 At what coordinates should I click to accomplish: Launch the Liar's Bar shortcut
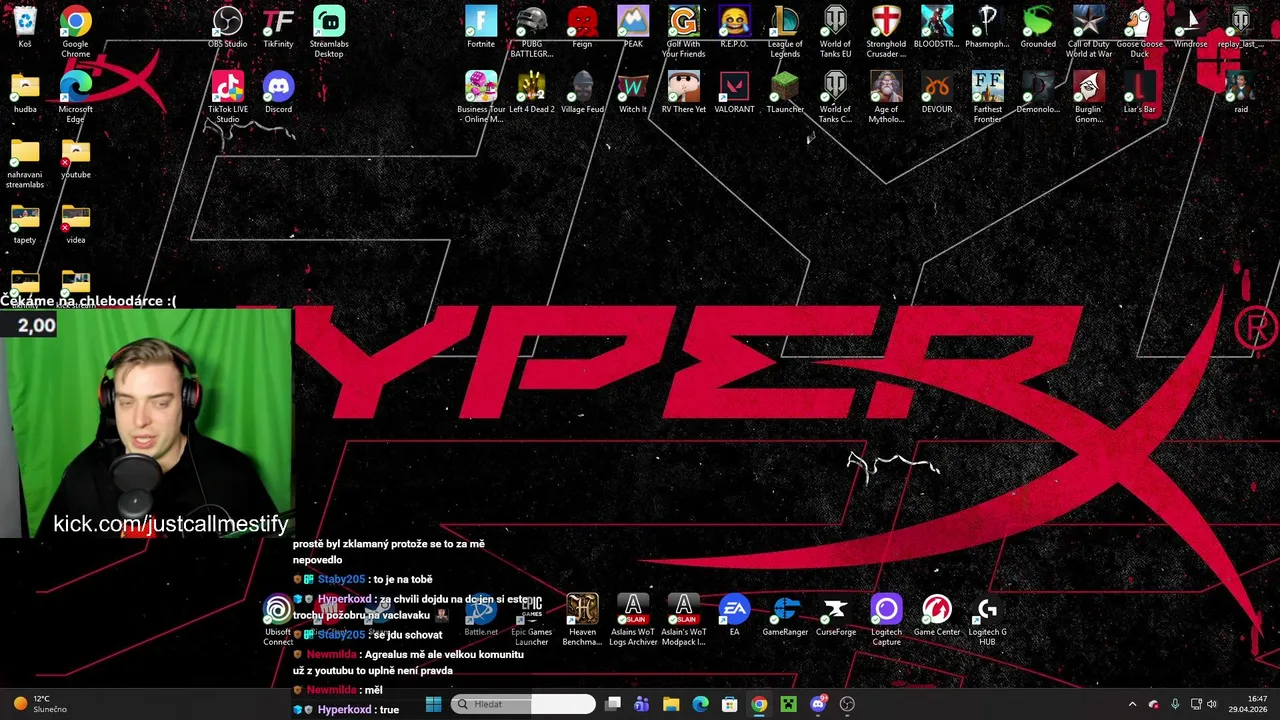coord(1140,93)
